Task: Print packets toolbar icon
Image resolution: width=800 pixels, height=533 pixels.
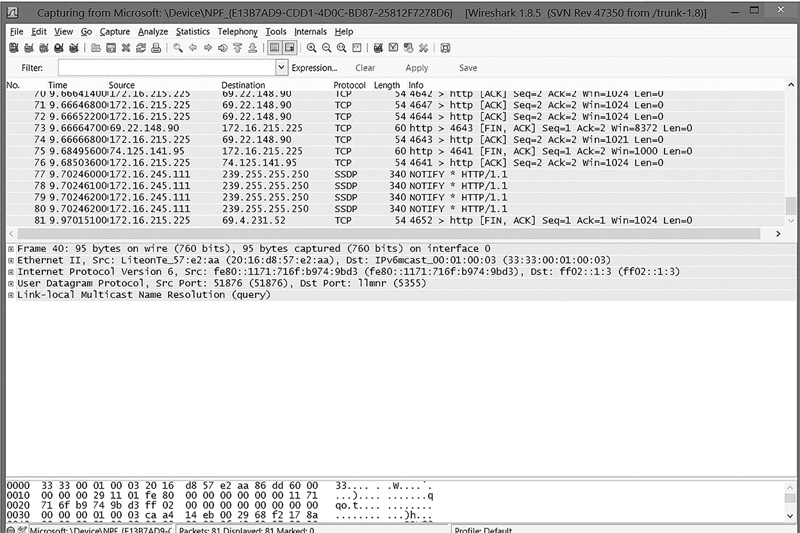Action: point(156,48)
